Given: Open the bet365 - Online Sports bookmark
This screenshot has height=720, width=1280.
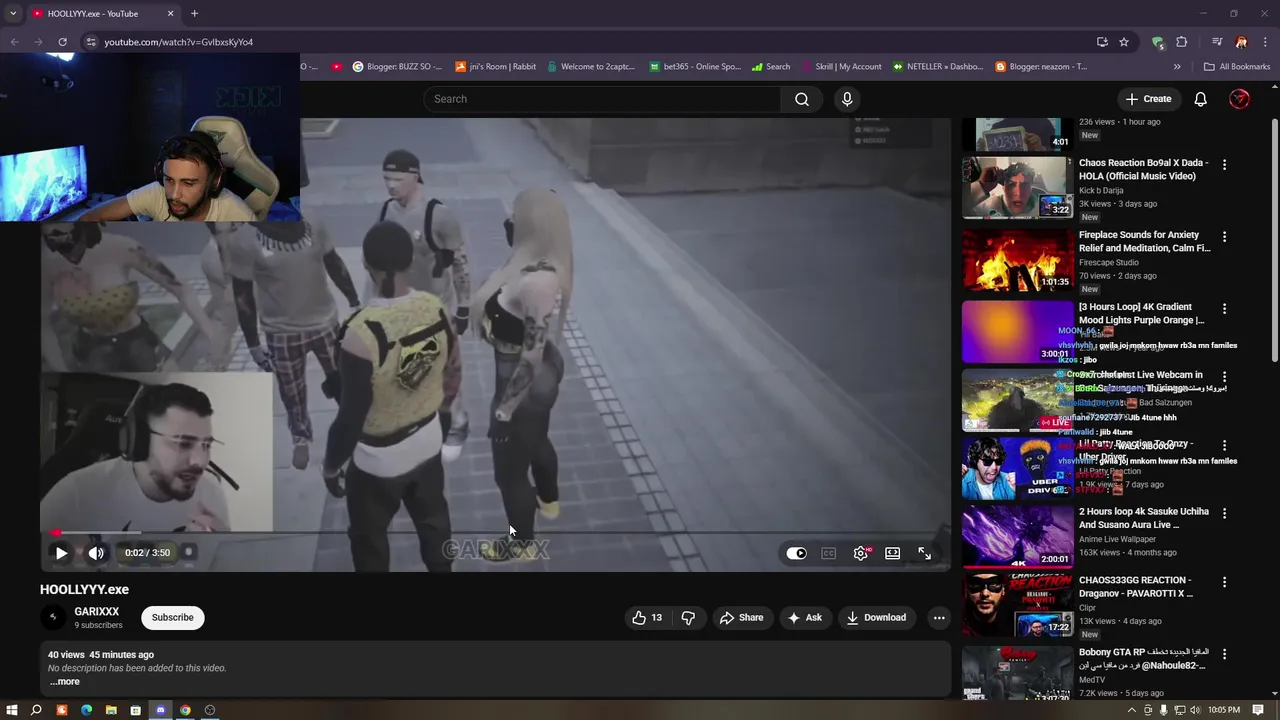Looking at the screenshot, I should [x=695, y=67].
